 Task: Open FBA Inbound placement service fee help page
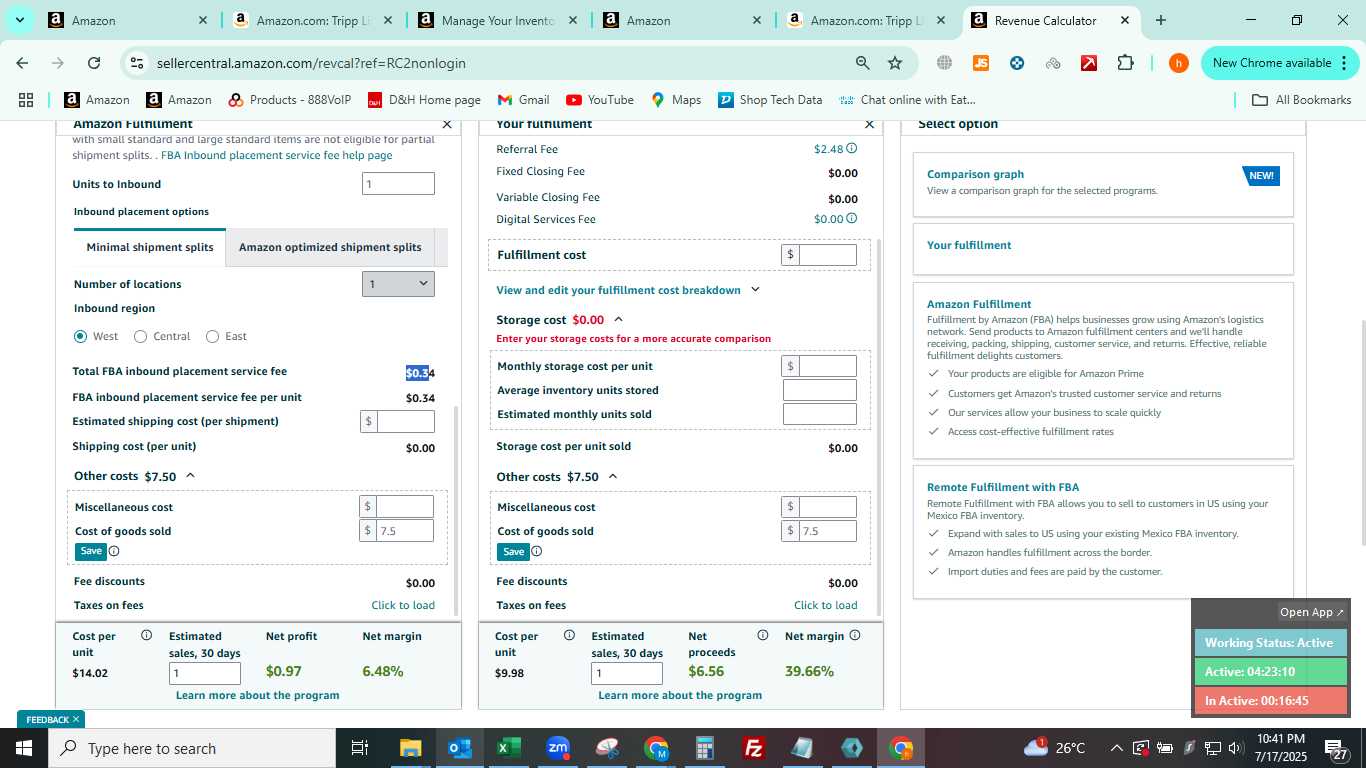[x=277, y=155]
